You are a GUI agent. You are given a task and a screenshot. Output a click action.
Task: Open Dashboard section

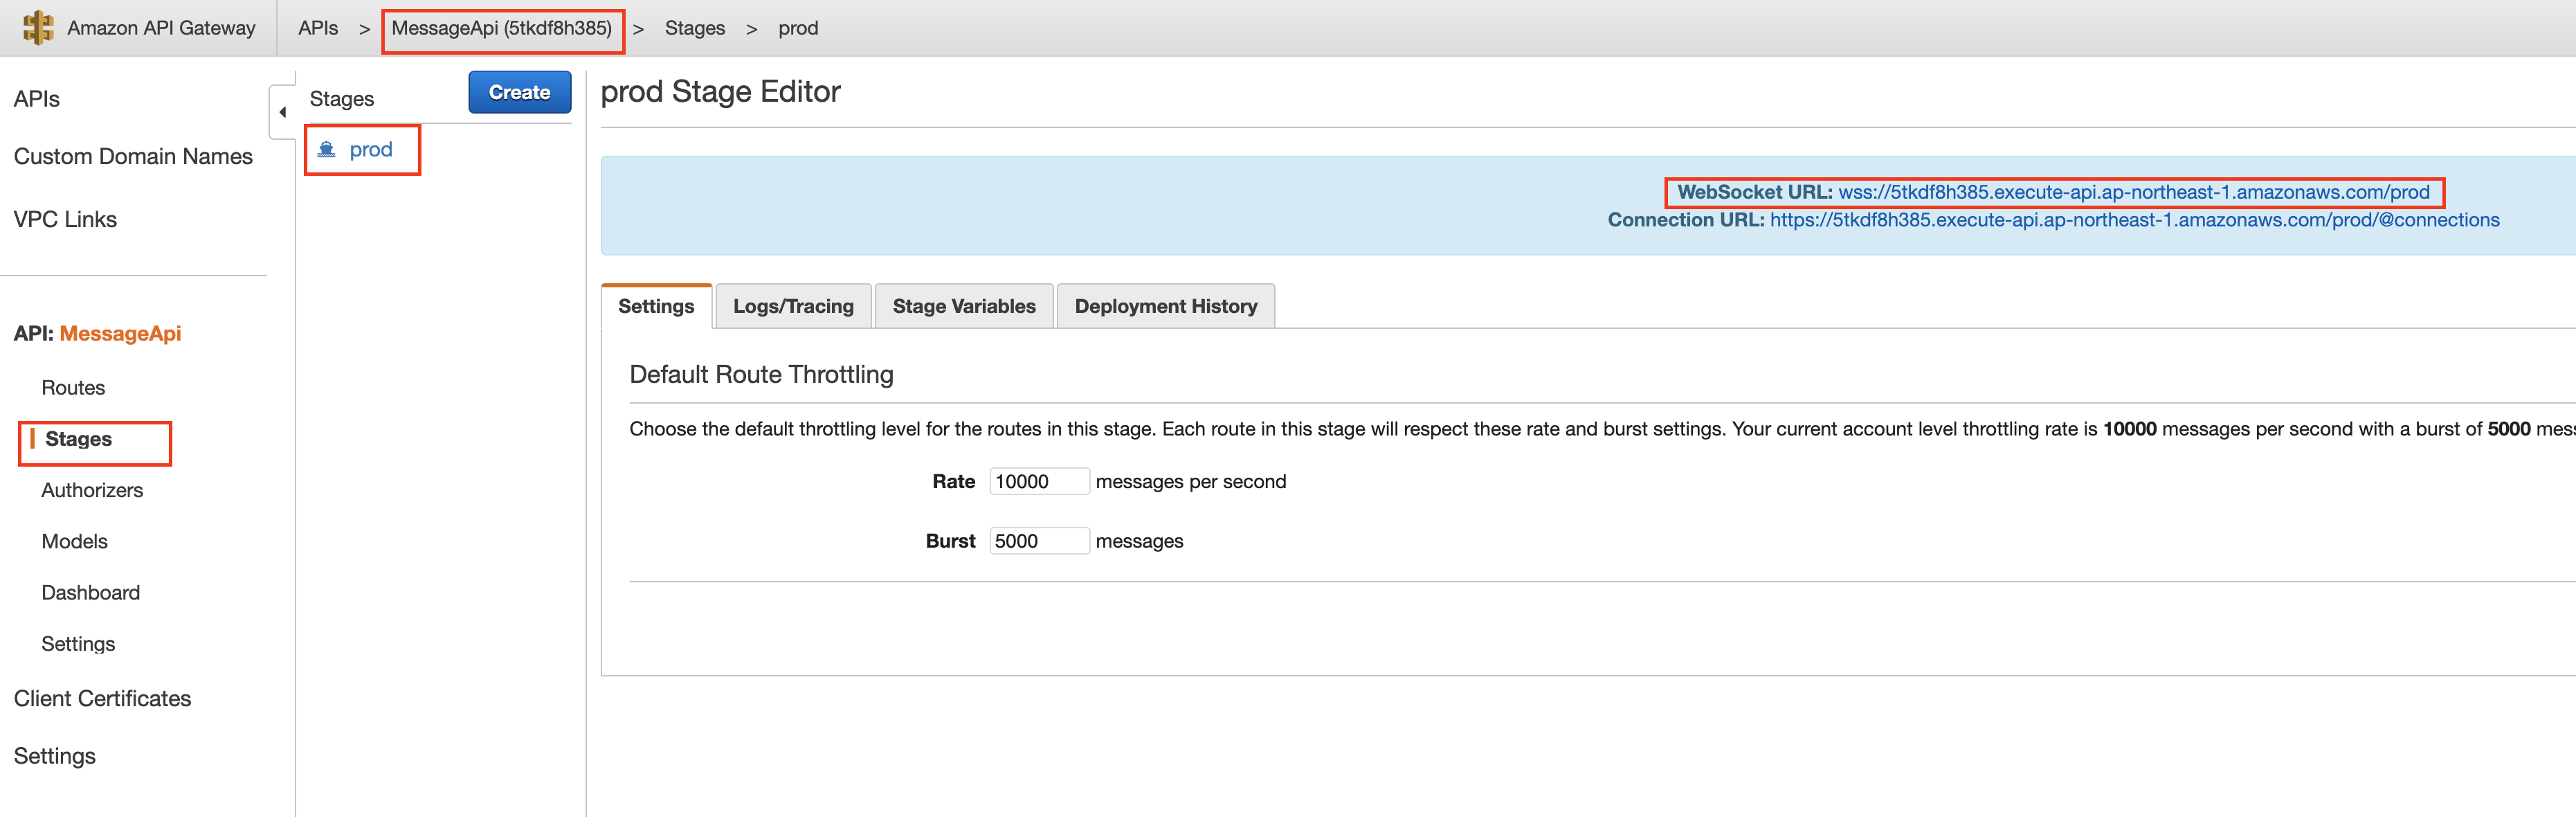tap(90, 593)
